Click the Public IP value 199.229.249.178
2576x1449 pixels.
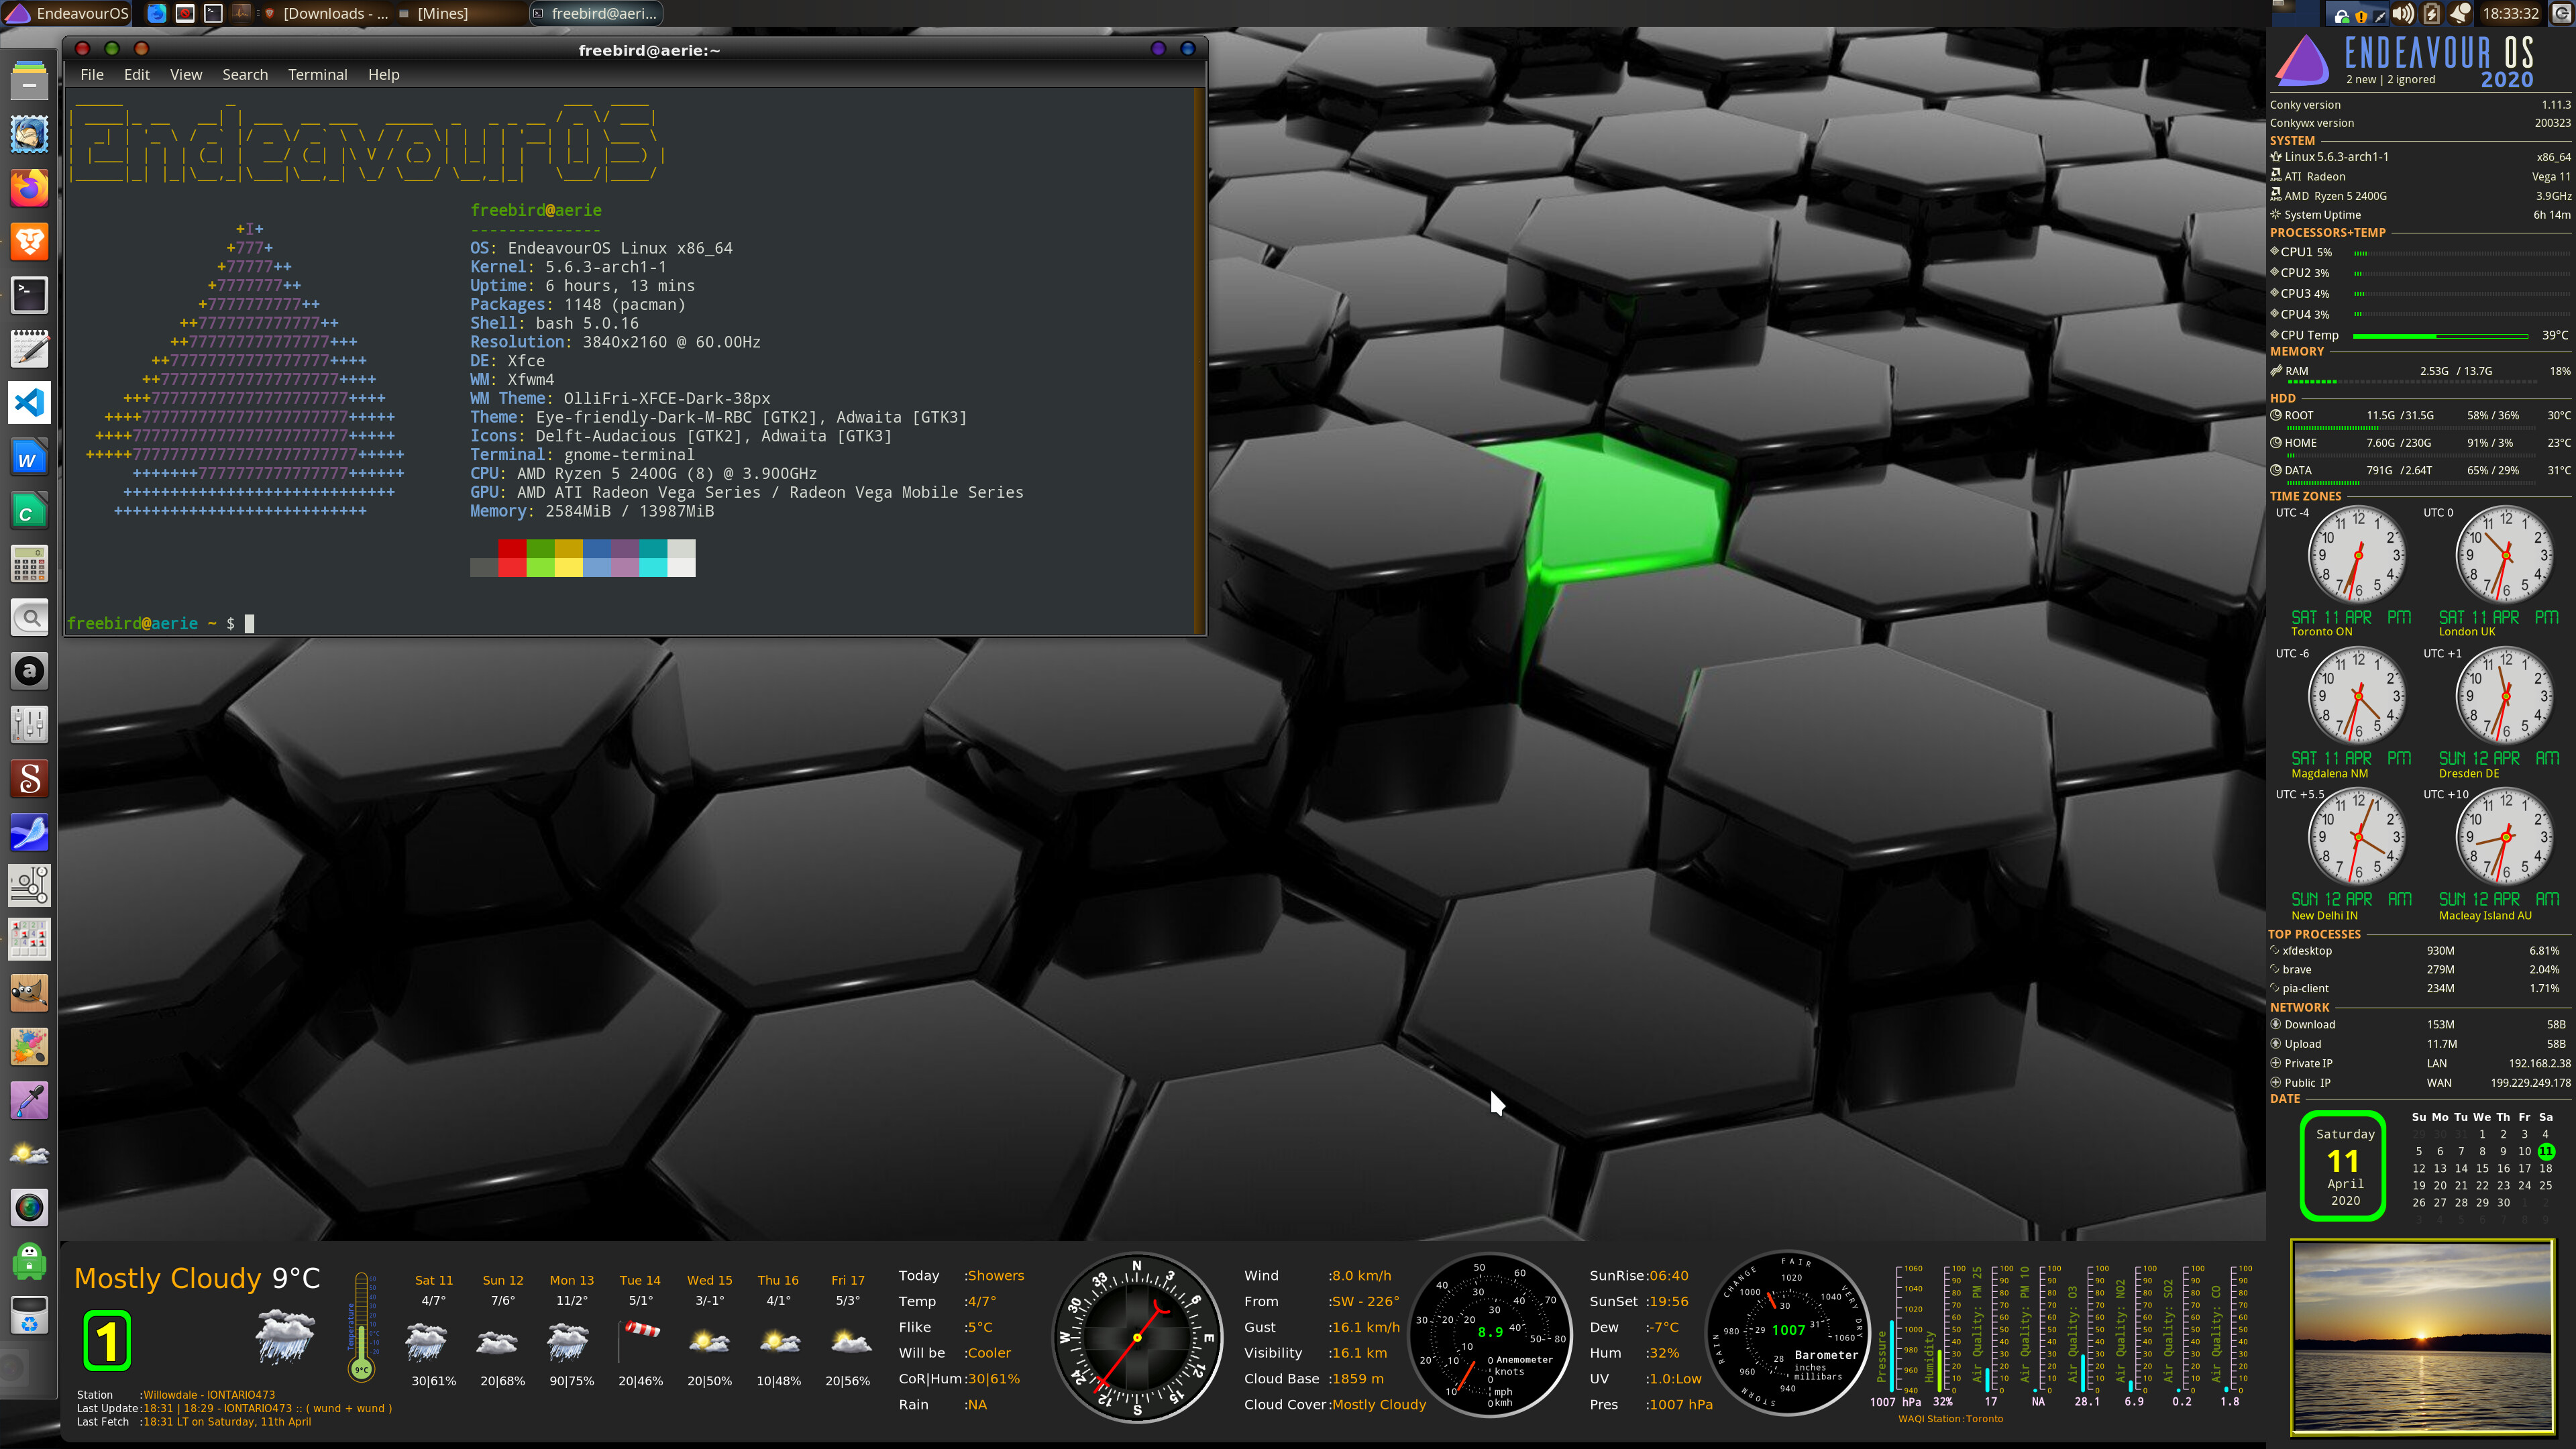[2530, 1083]
